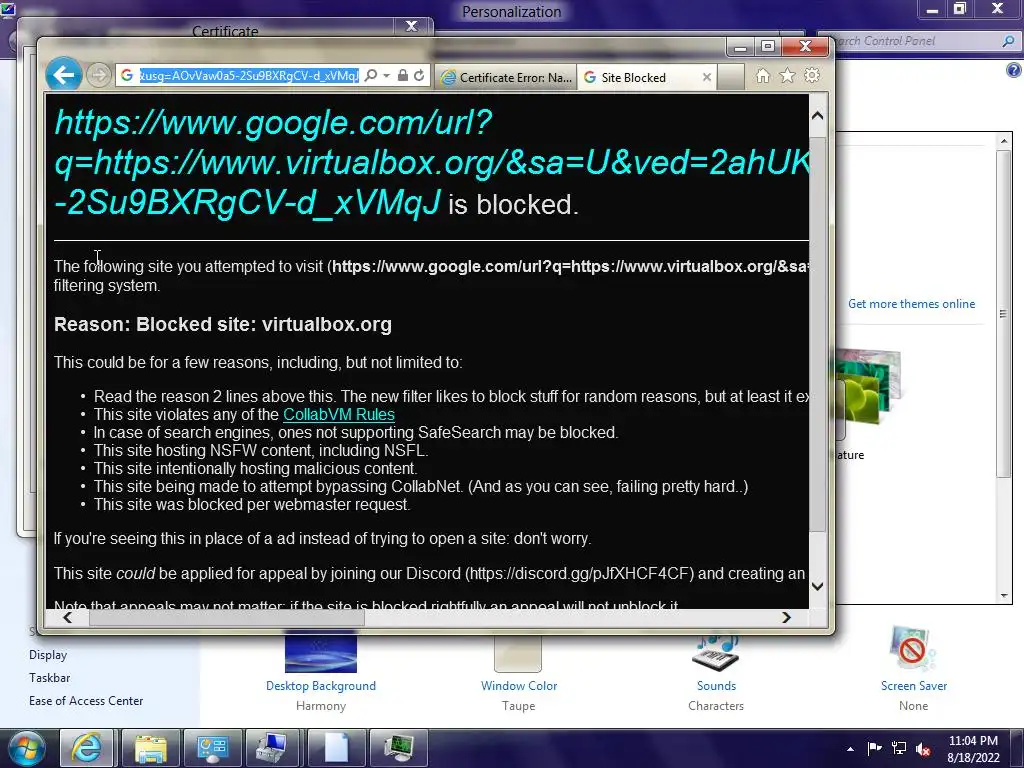Open Display link in Personalization sidebar

coord(48,655)
